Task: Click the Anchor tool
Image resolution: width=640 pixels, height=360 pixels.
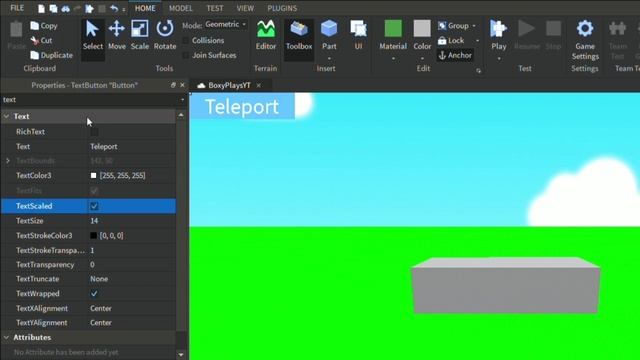Action: [x=455, y=55]
